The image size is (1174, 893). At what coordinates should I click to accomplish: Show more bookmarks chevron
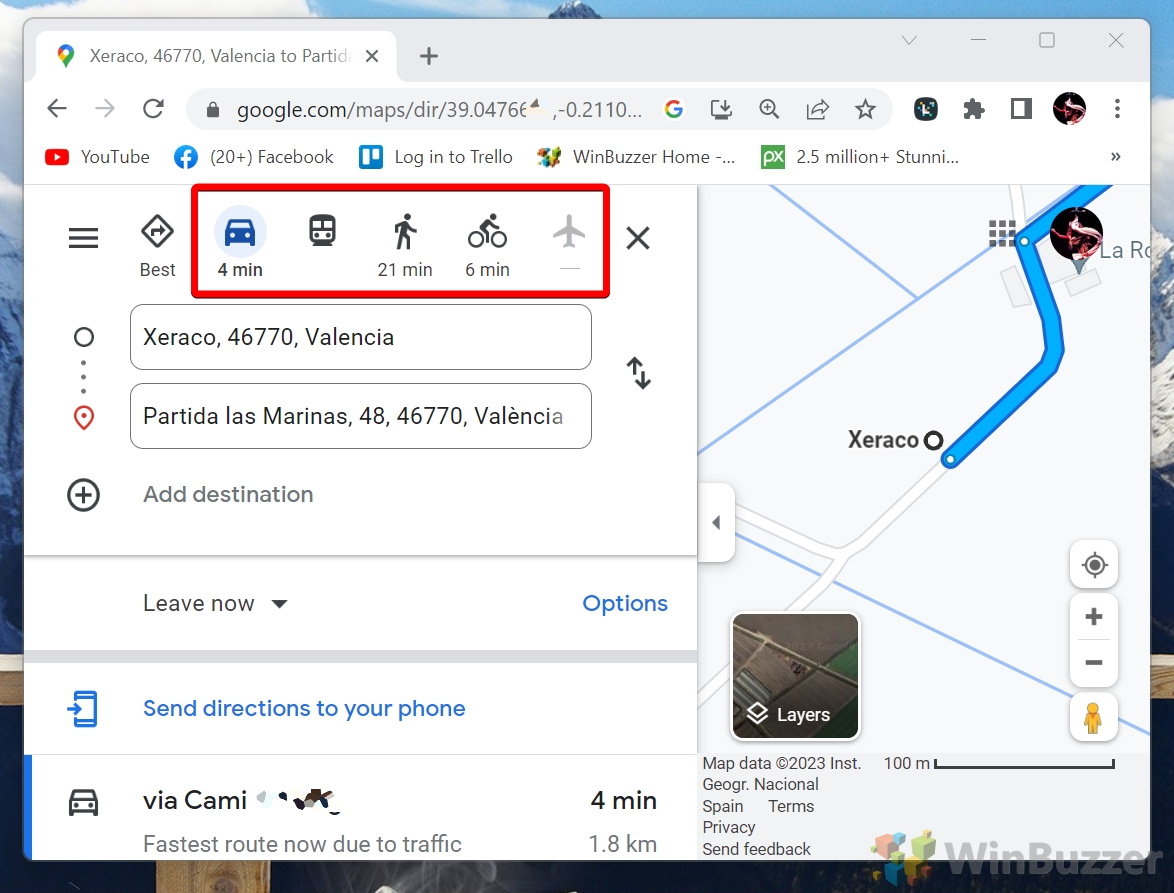click(1116, 156)
